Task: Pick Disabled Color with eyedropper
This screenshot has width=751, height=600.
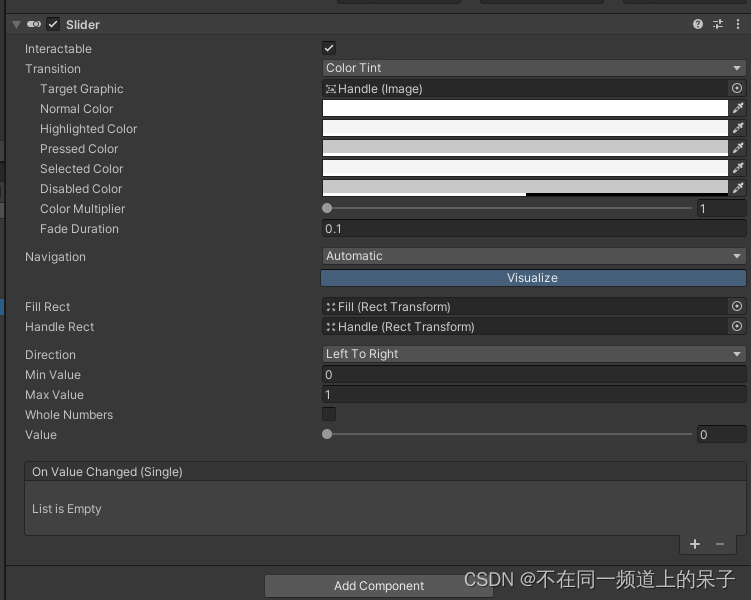Action: pyautogui.click(x=738, y=188)
